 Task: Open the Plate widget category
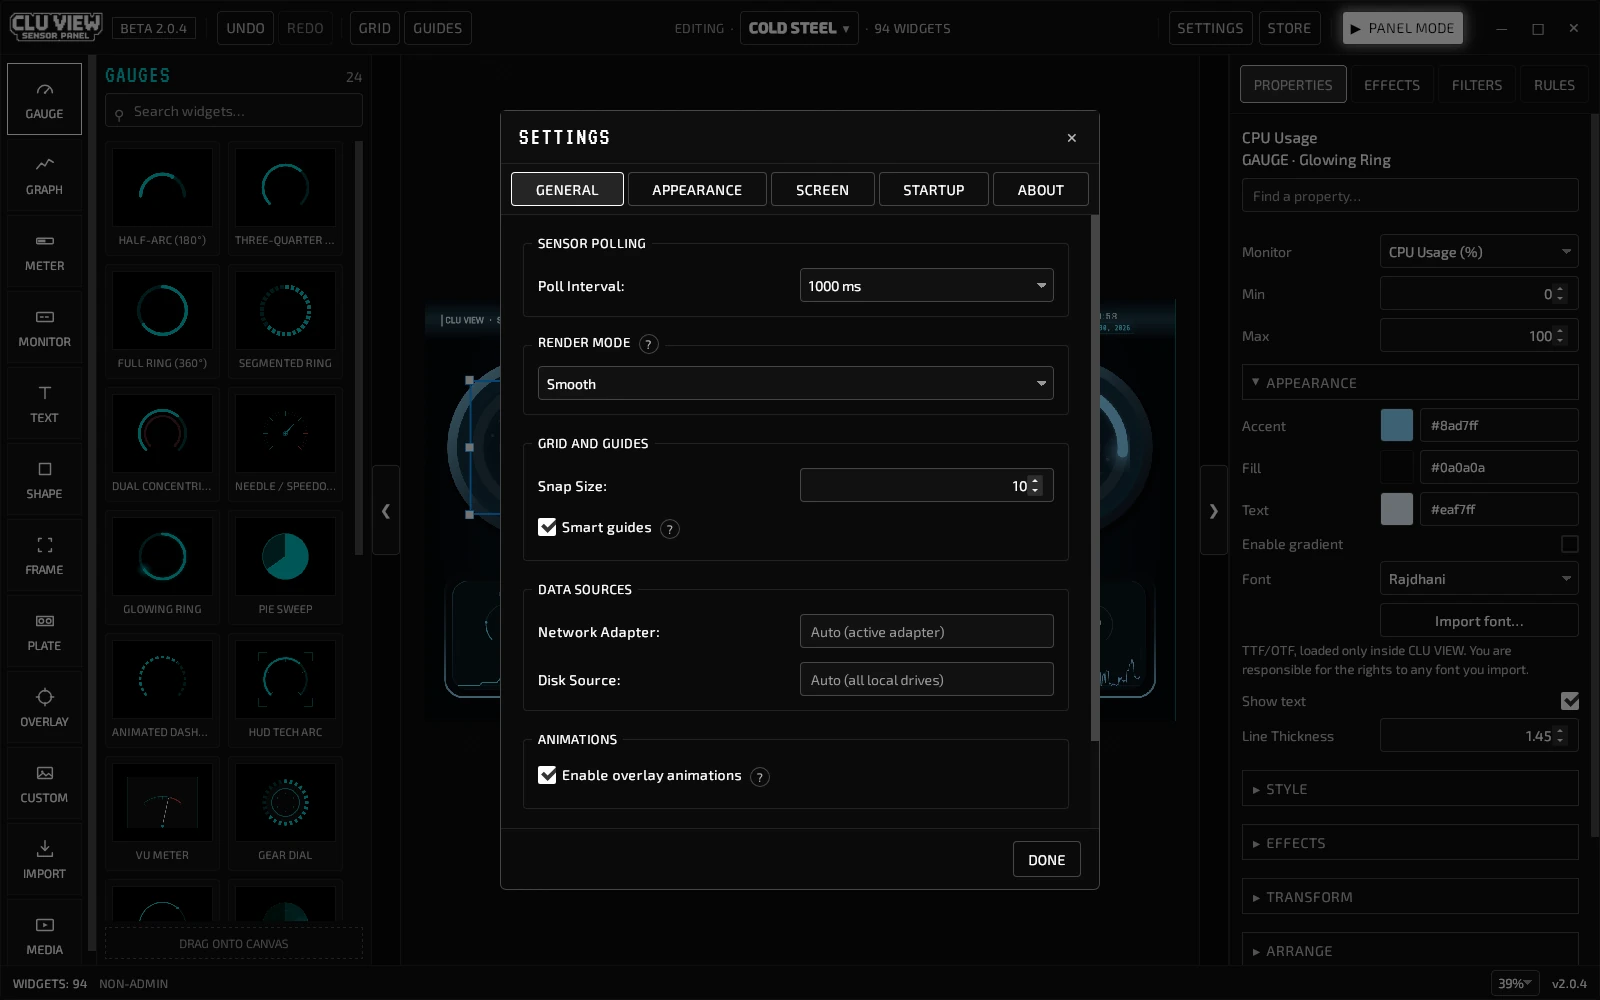point(44,631)
